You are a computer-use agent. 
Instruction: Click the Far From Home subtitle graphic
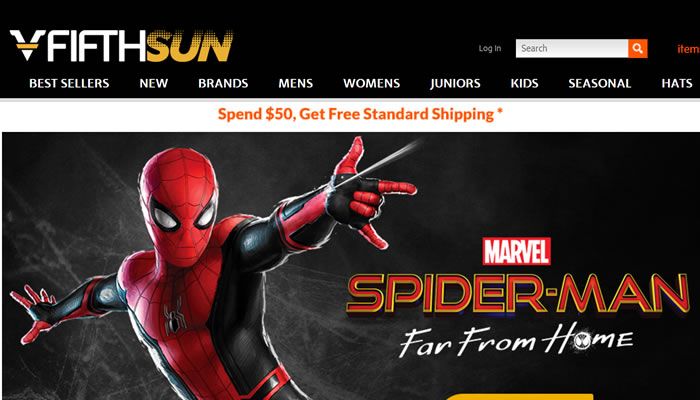[x=516, y=339]
